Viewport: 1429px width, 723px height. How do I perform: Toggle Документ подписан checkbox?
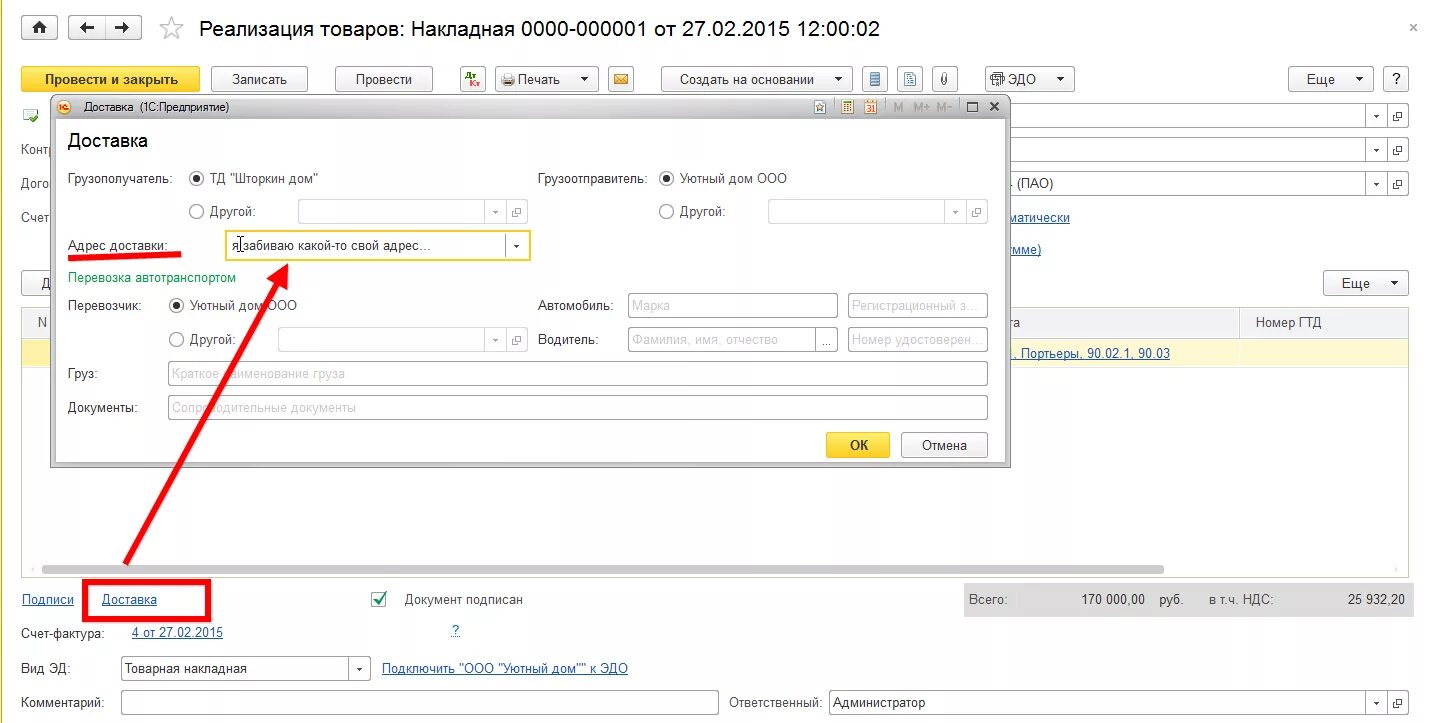(x=379, y=599)
